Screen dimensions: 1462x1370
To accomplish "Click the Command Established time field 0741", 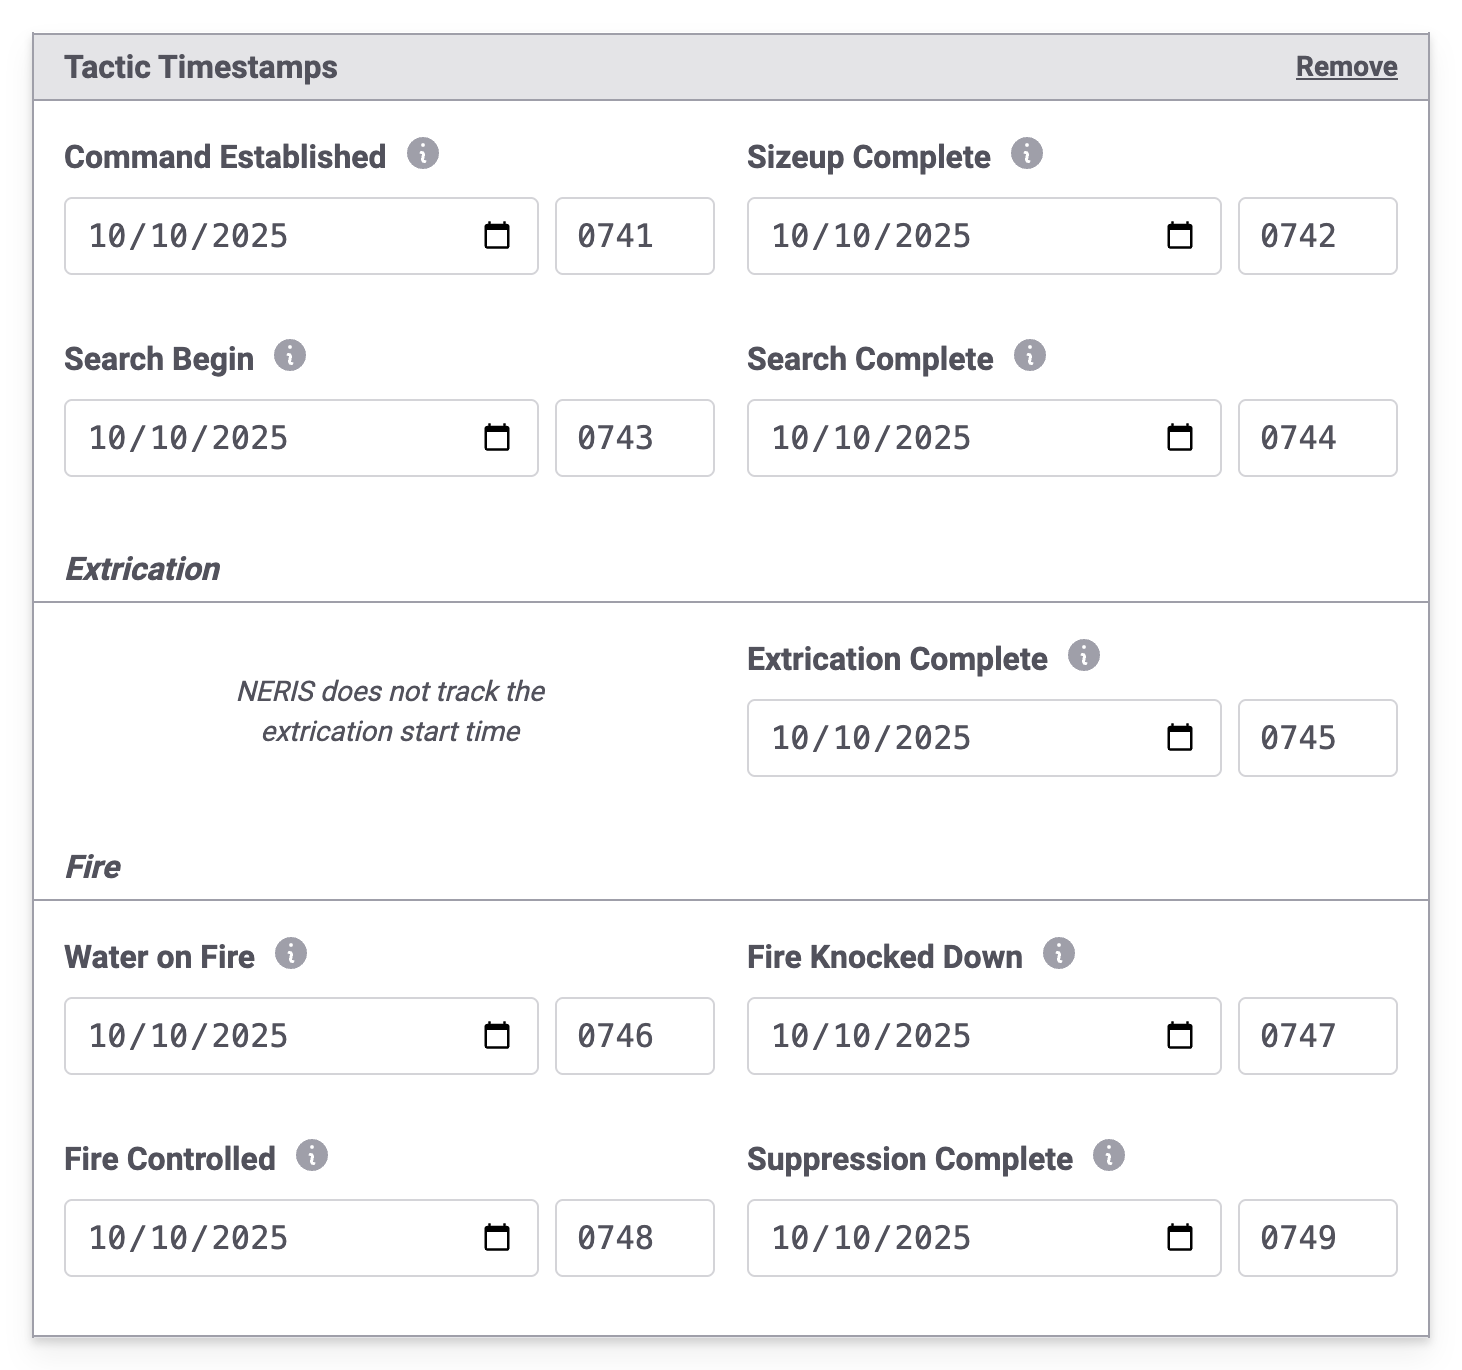I will coord(634,236).
